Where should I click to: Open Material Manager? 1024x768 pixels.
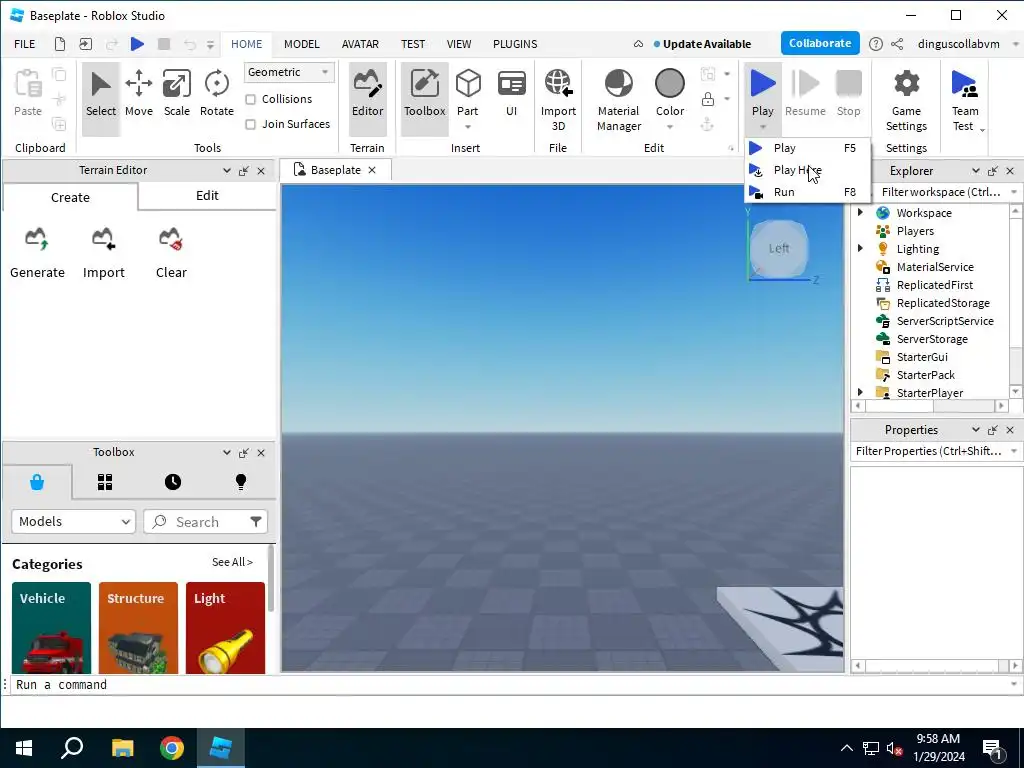(619, 99)
